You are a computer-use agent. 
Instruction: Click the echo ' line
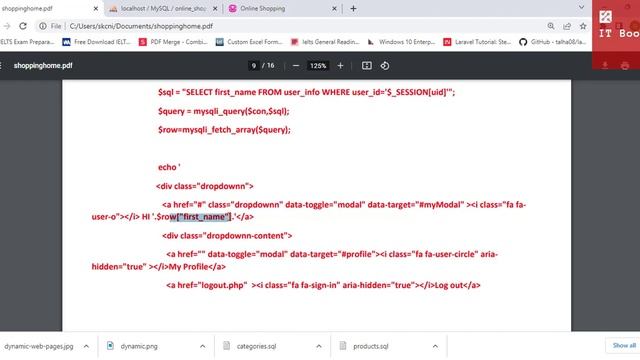169,167
